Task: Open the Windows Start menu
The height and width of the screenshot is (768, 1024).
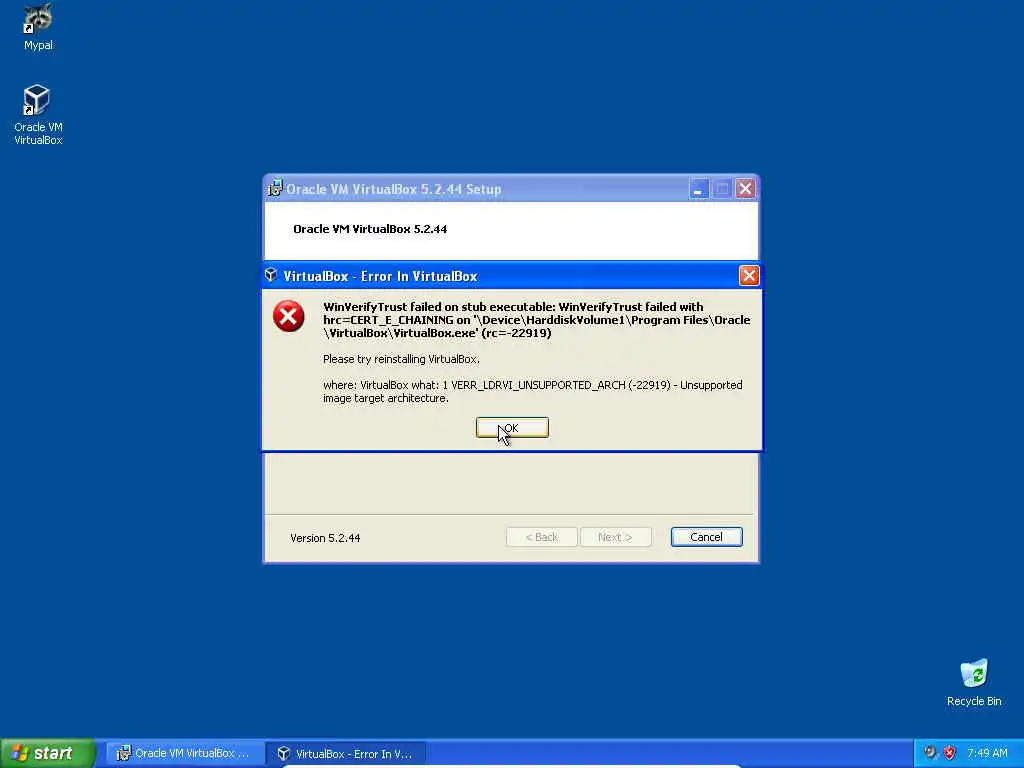Action: tap(48, 753)
